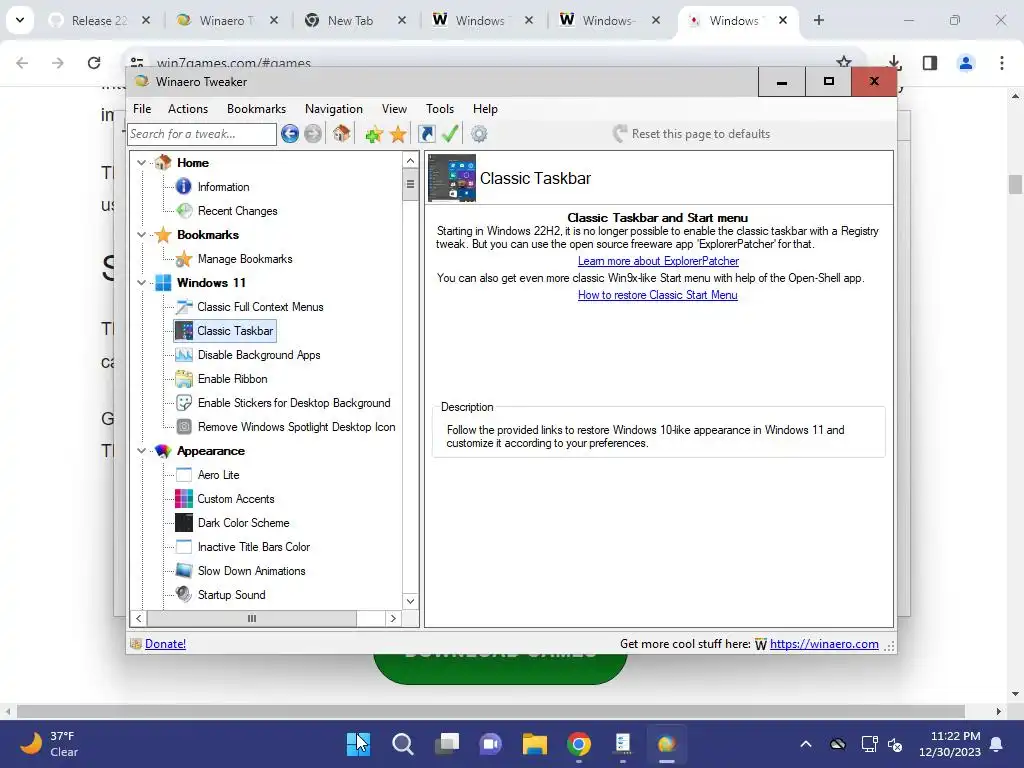Open bookmarks via the yellow star toolbar icon
This screenshot has height=768, width=1024.
click(398, 135)
